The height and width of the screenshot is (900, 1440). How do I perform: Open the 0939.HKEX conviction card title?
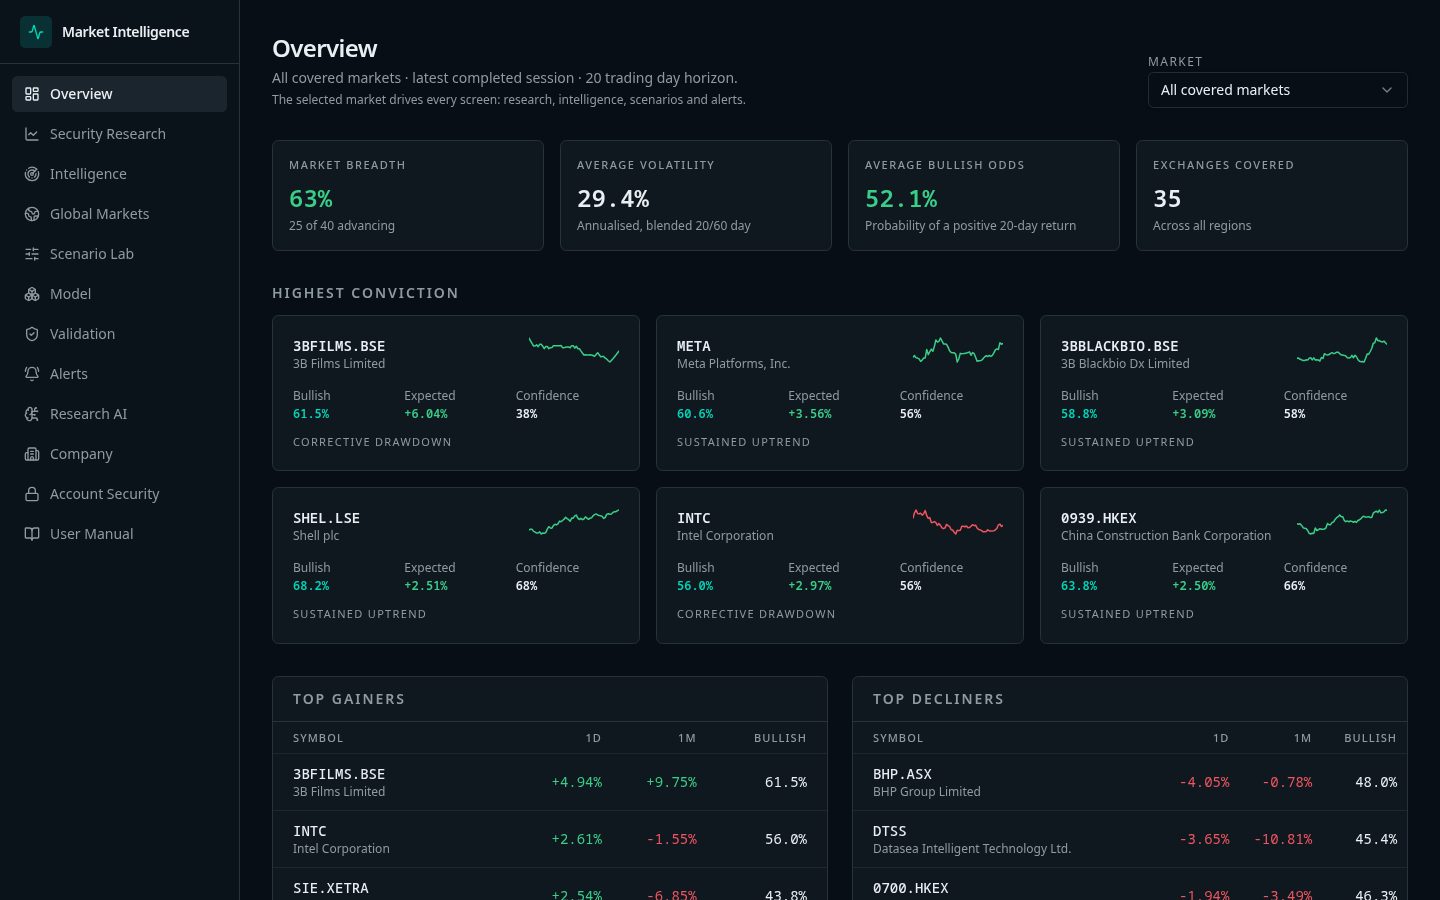[x=1099, y=518]
